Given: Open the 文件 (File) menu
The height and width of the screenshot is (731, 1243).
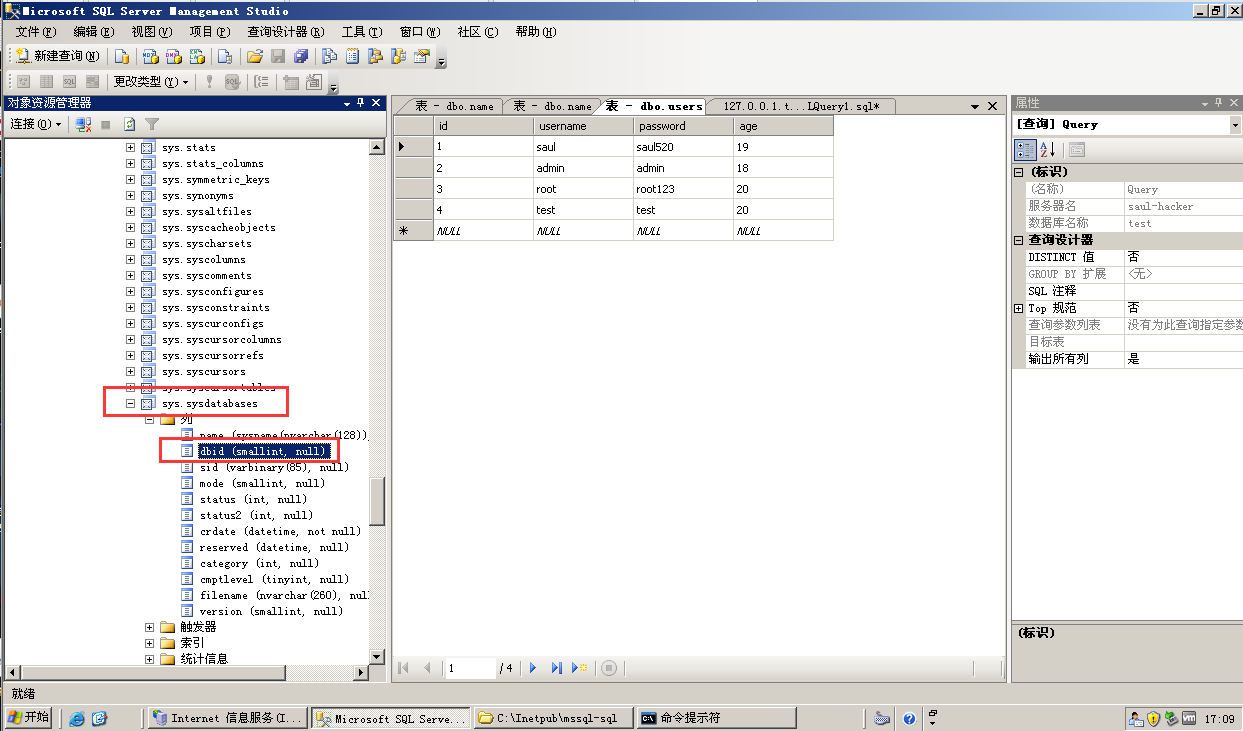Looking at the screenshot, I should pos(35,32).
